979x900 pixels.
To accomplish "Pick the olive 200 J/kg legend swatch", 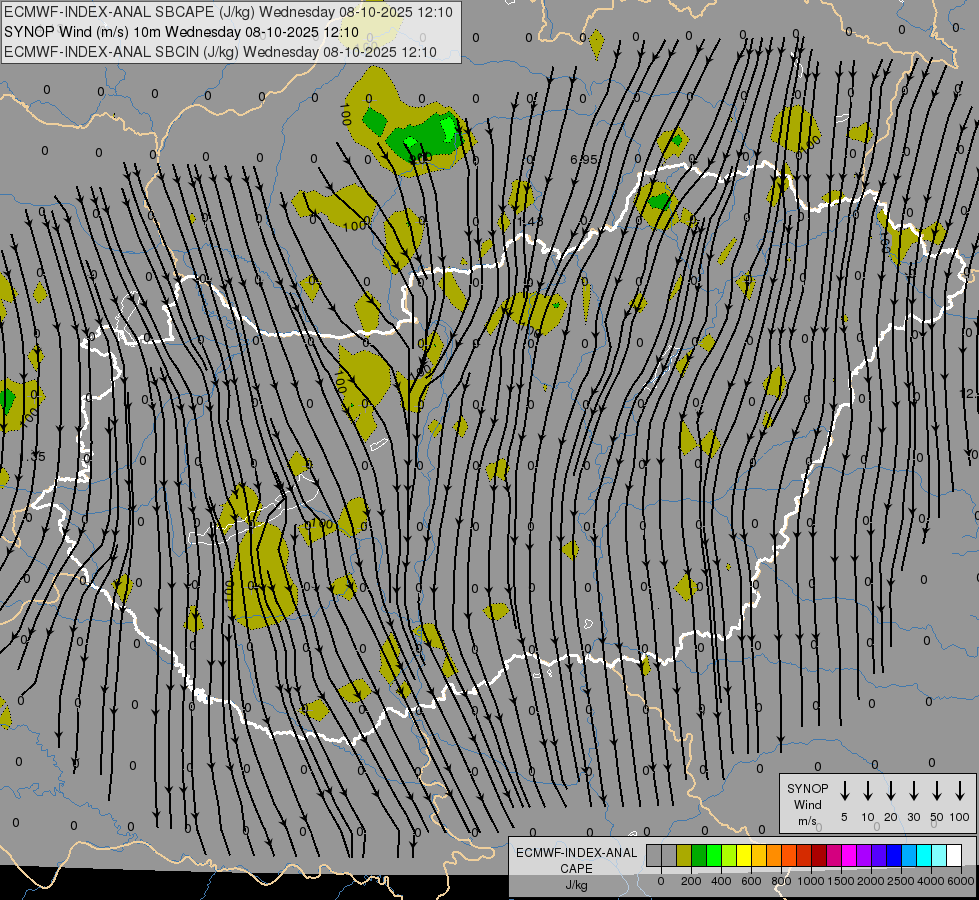I will (684, 856).
